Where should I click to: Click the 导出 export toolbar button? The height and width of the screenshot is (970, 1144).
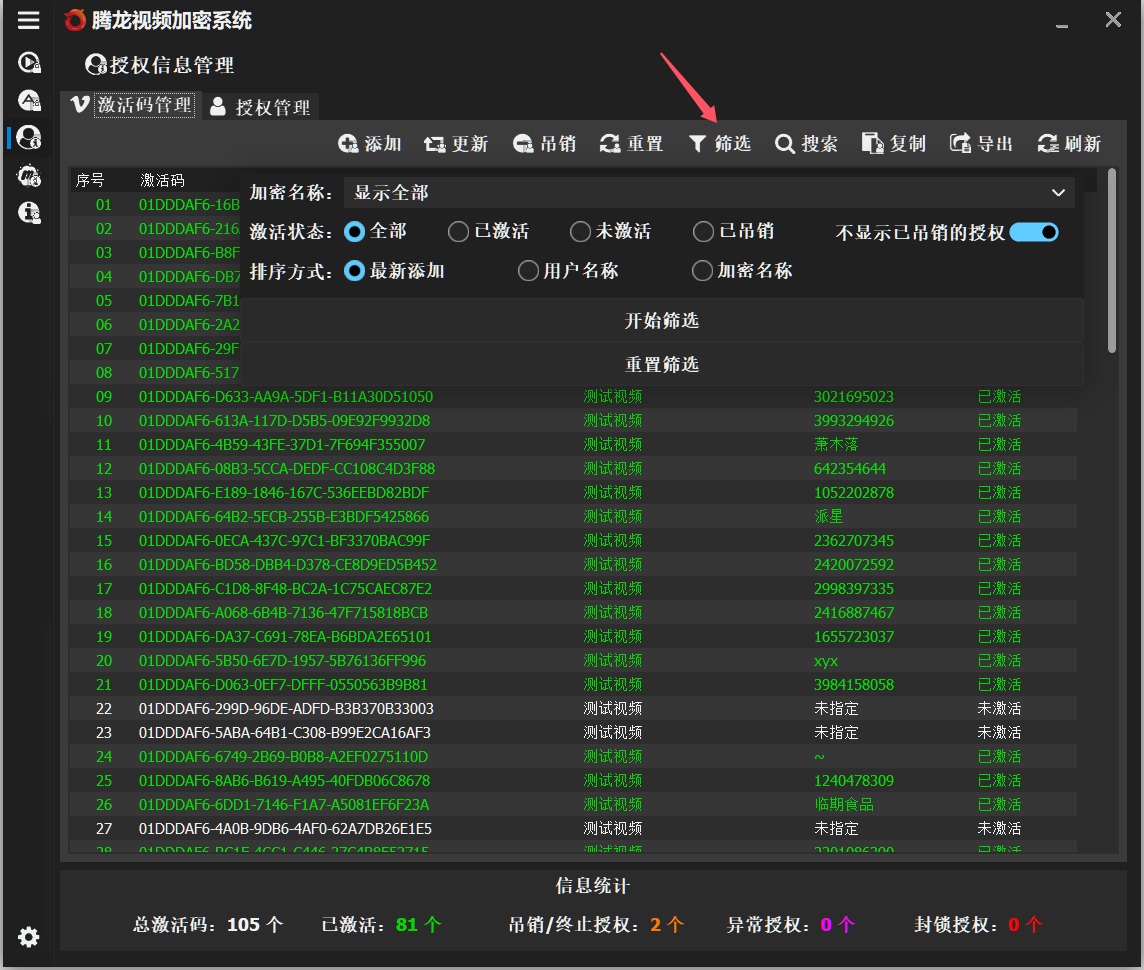[x=981, y=144]
